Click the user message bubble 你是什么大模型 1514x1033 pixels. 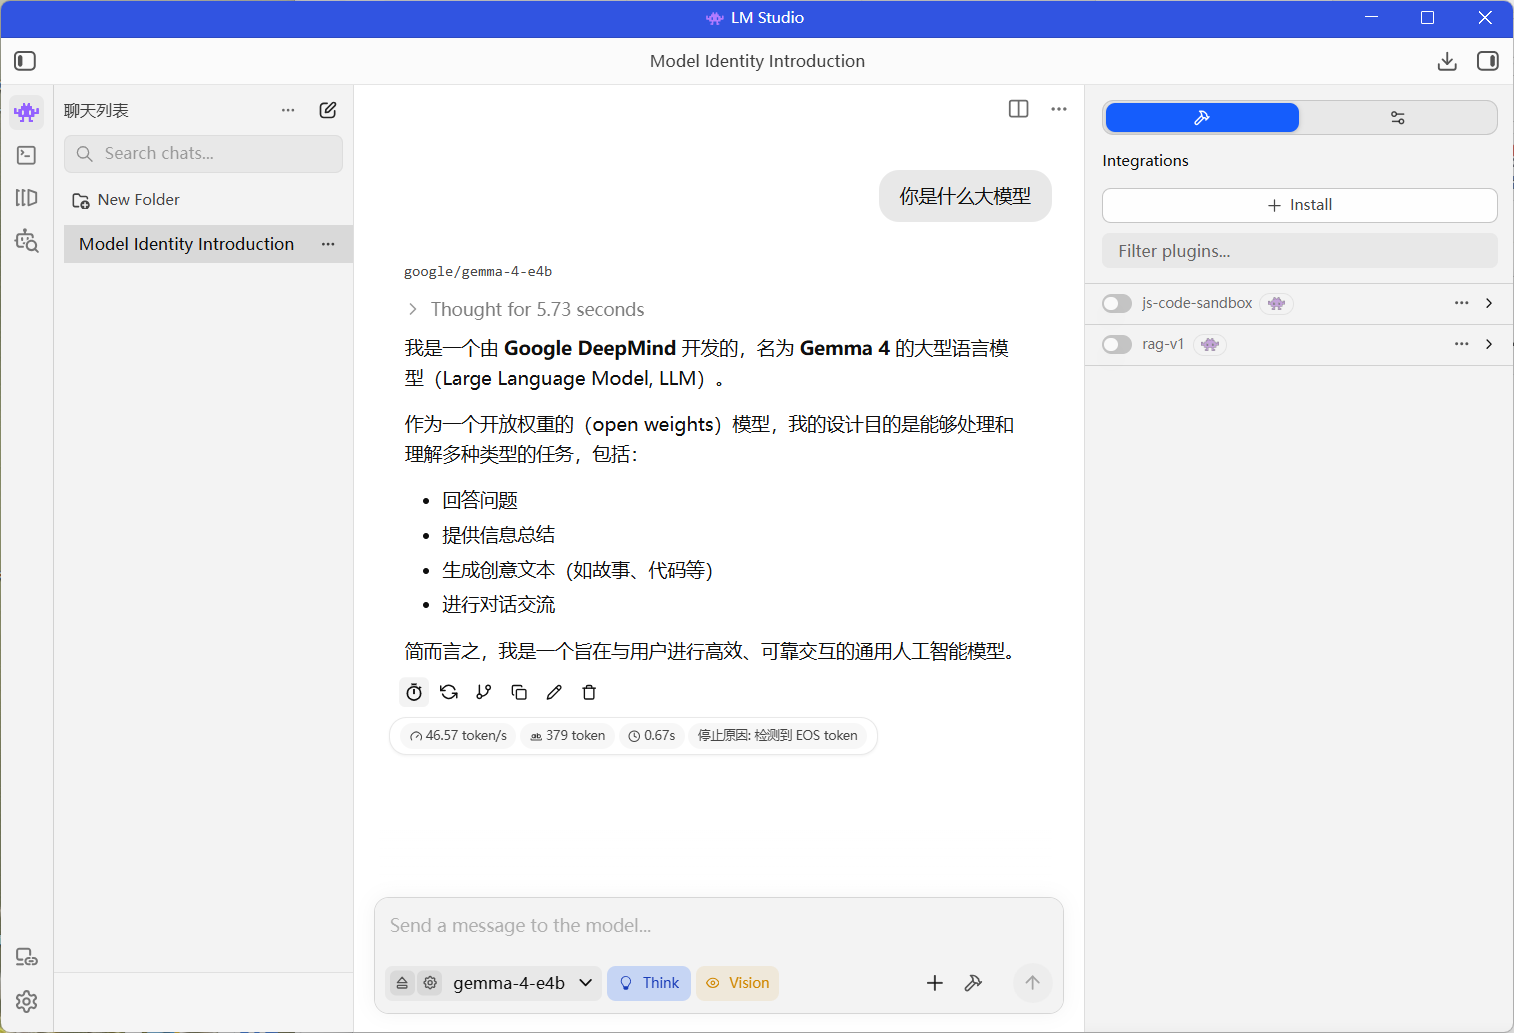[965, 196]
